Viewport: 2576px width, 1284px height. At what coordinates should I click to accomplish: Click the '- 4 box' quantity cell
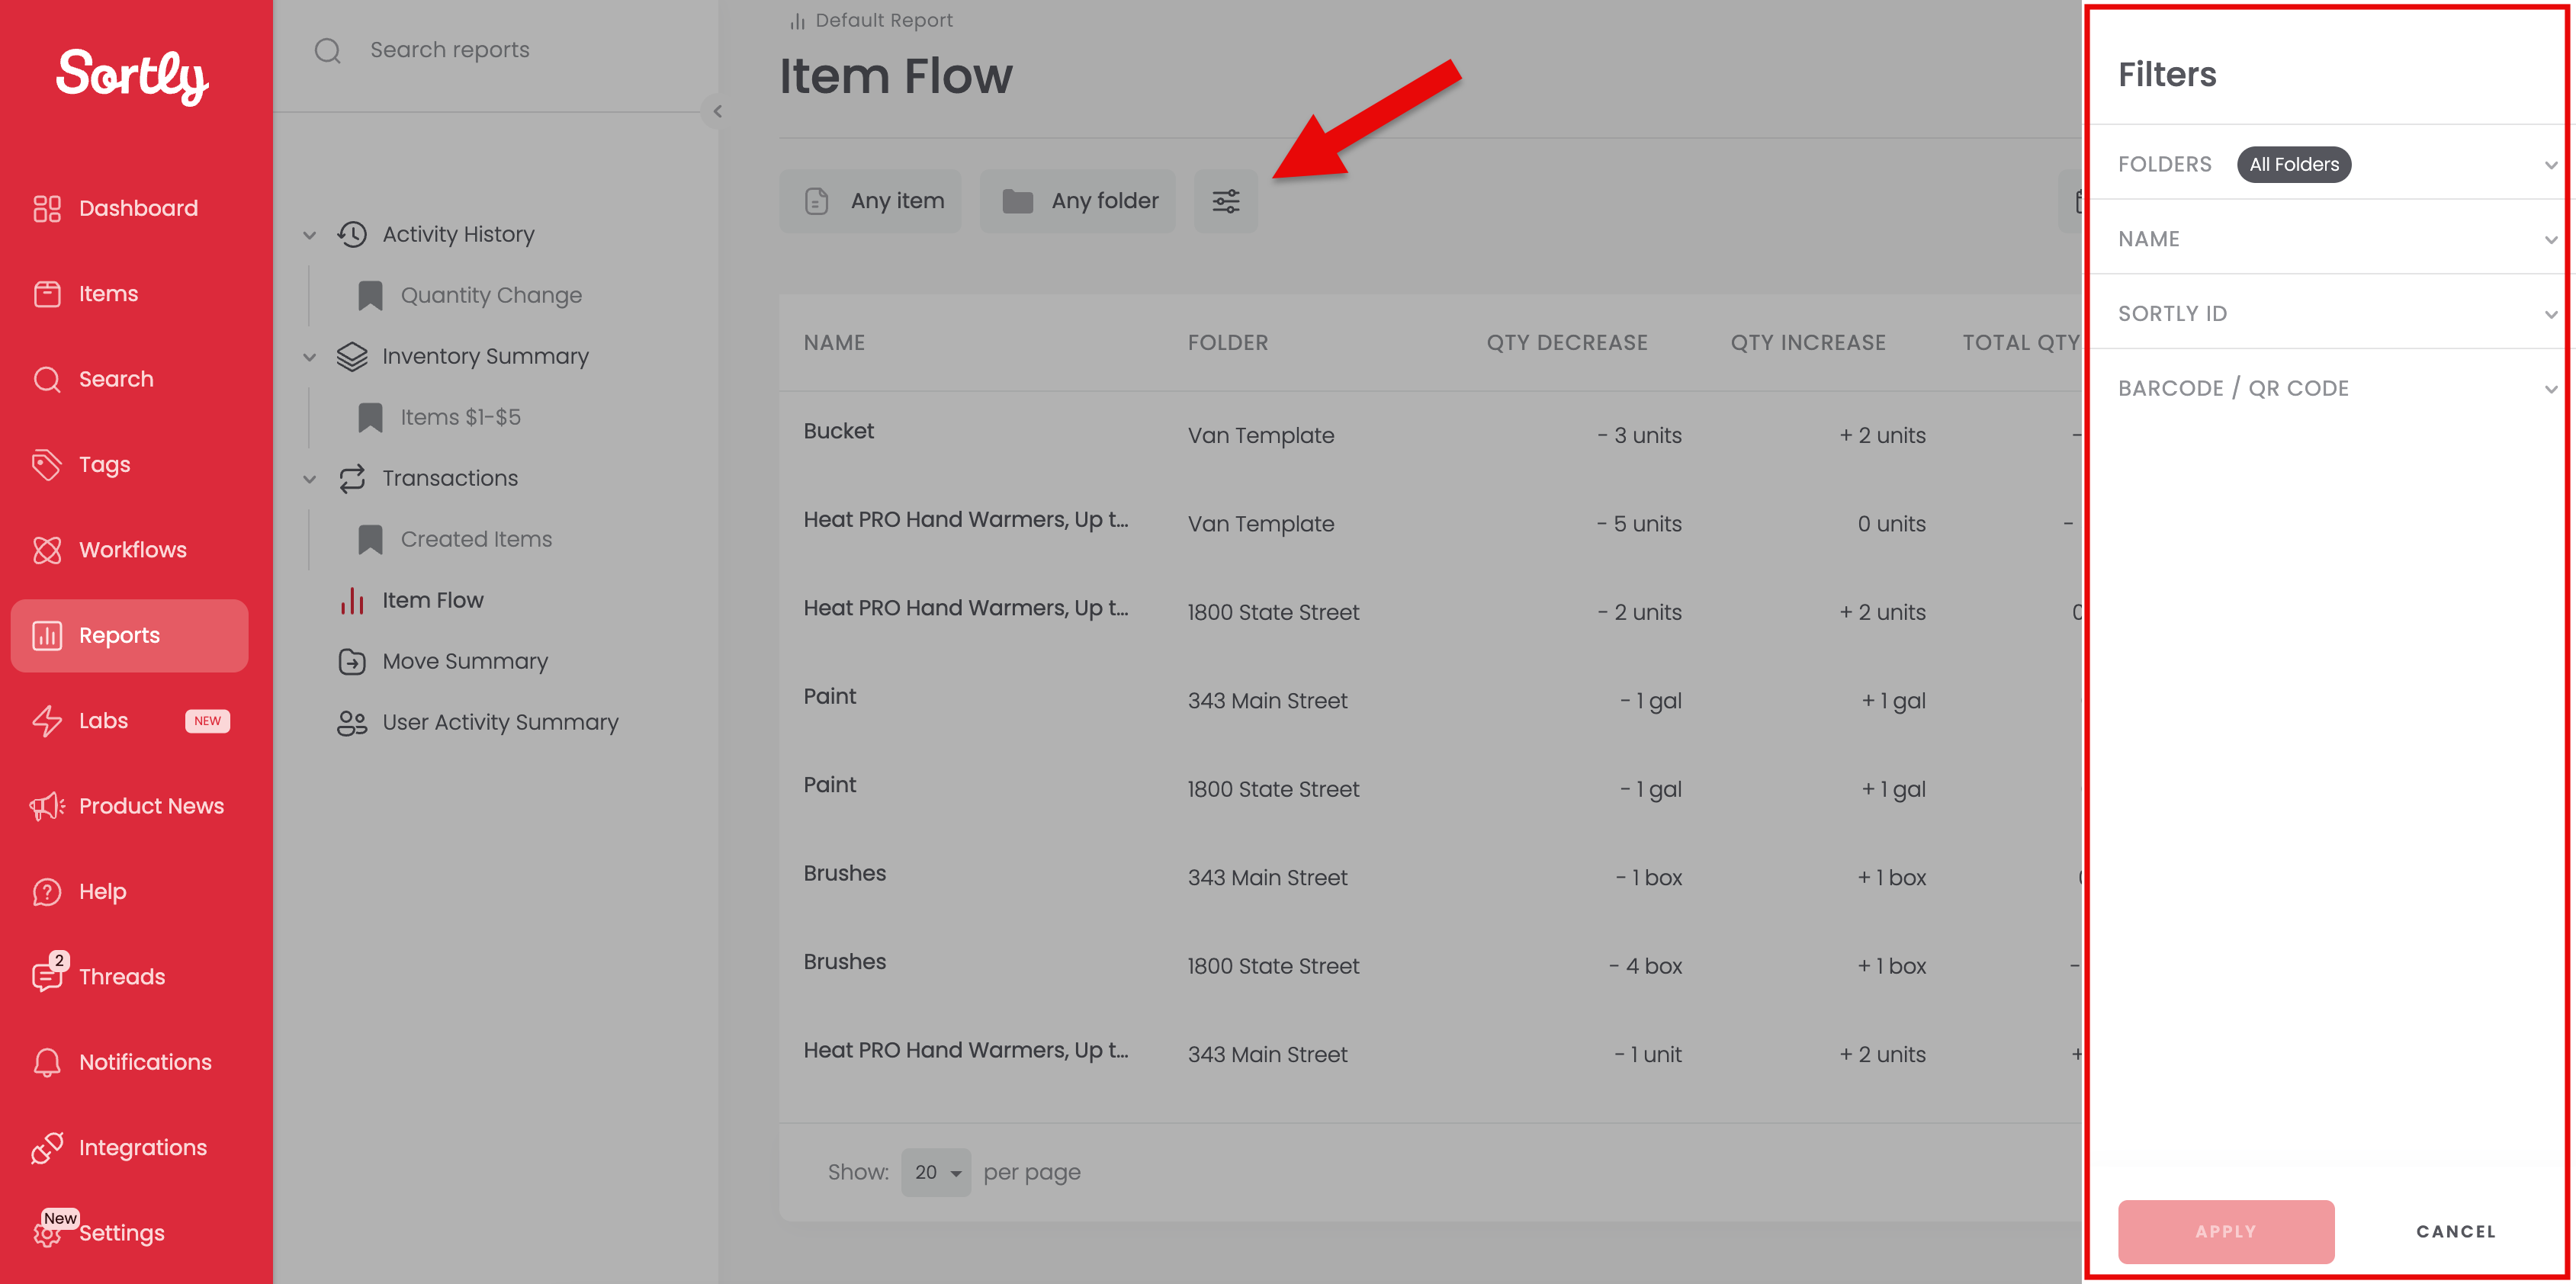(1646, 966)
